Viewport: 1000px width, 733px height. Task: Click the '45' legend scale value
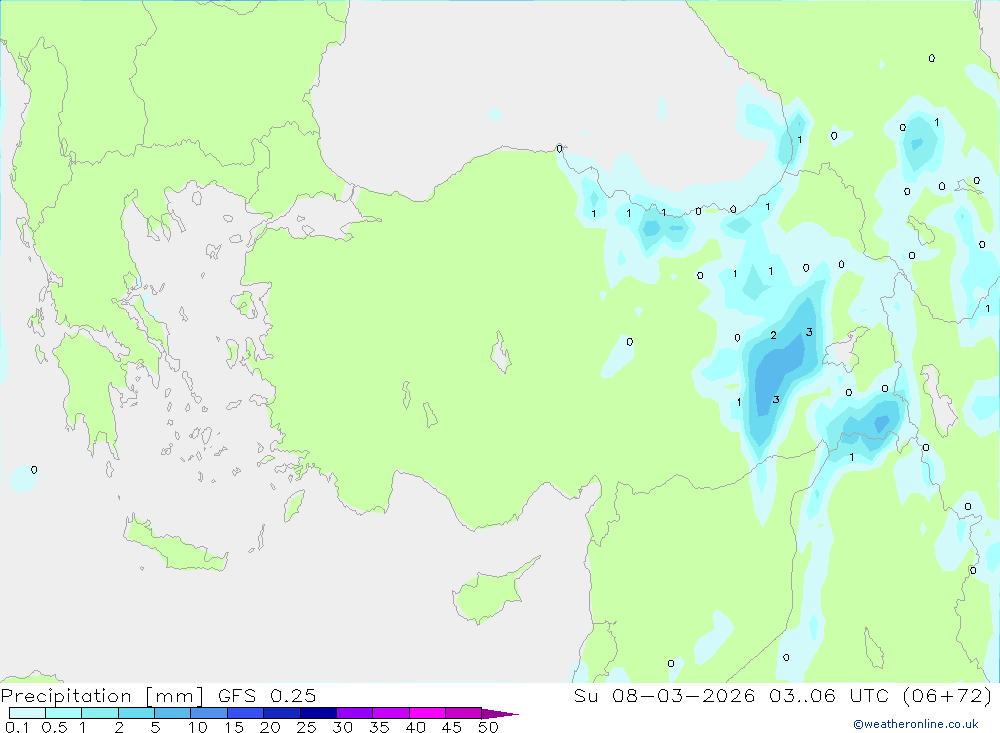click(452, 727)
